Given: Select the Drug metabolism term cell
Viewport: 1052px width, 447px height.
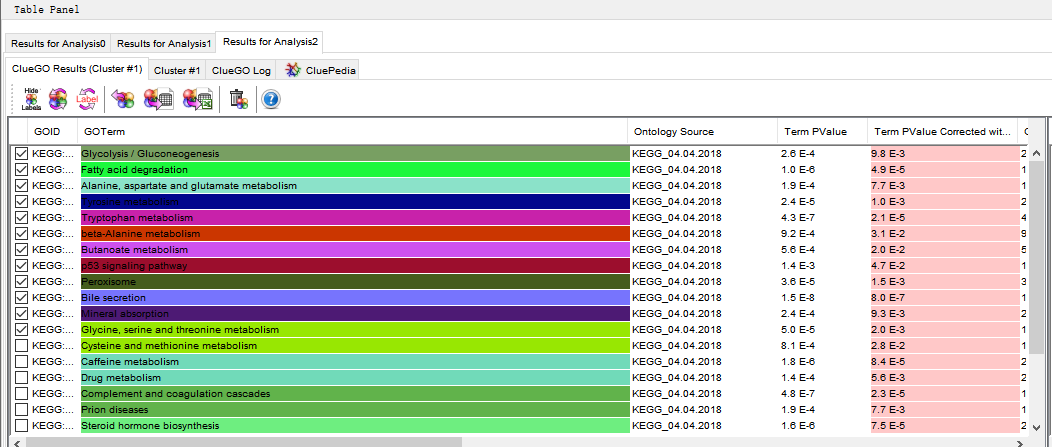Looking at the screenshot, I should coord(354,378).
